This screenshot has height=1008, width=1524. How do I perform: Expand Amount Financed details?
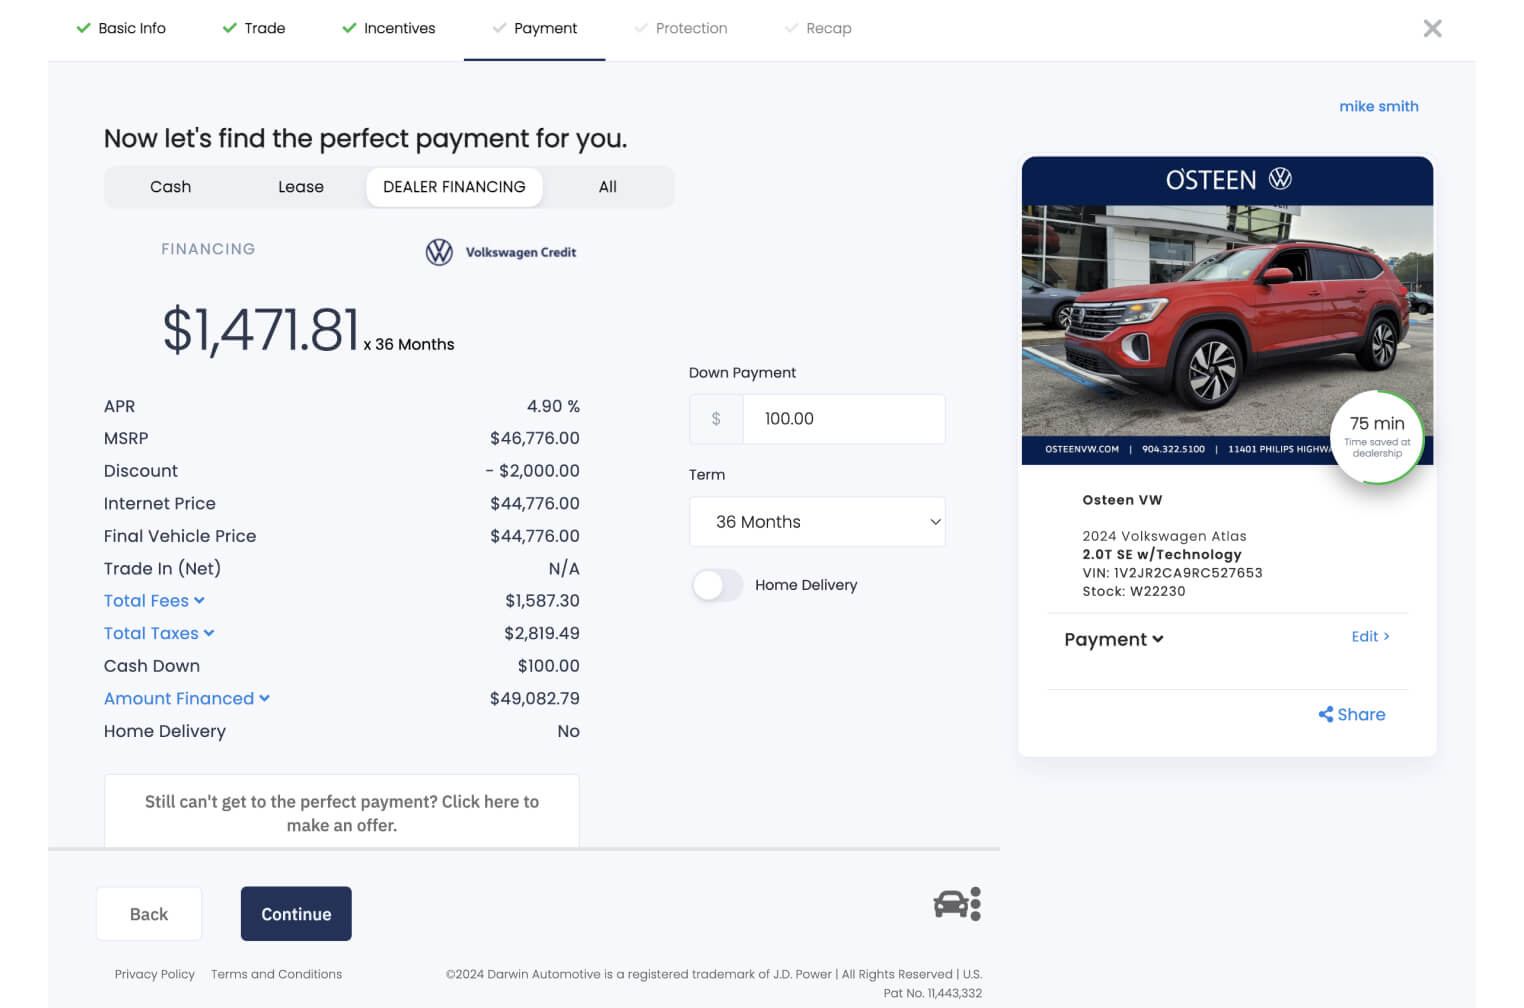click(187, 698)
